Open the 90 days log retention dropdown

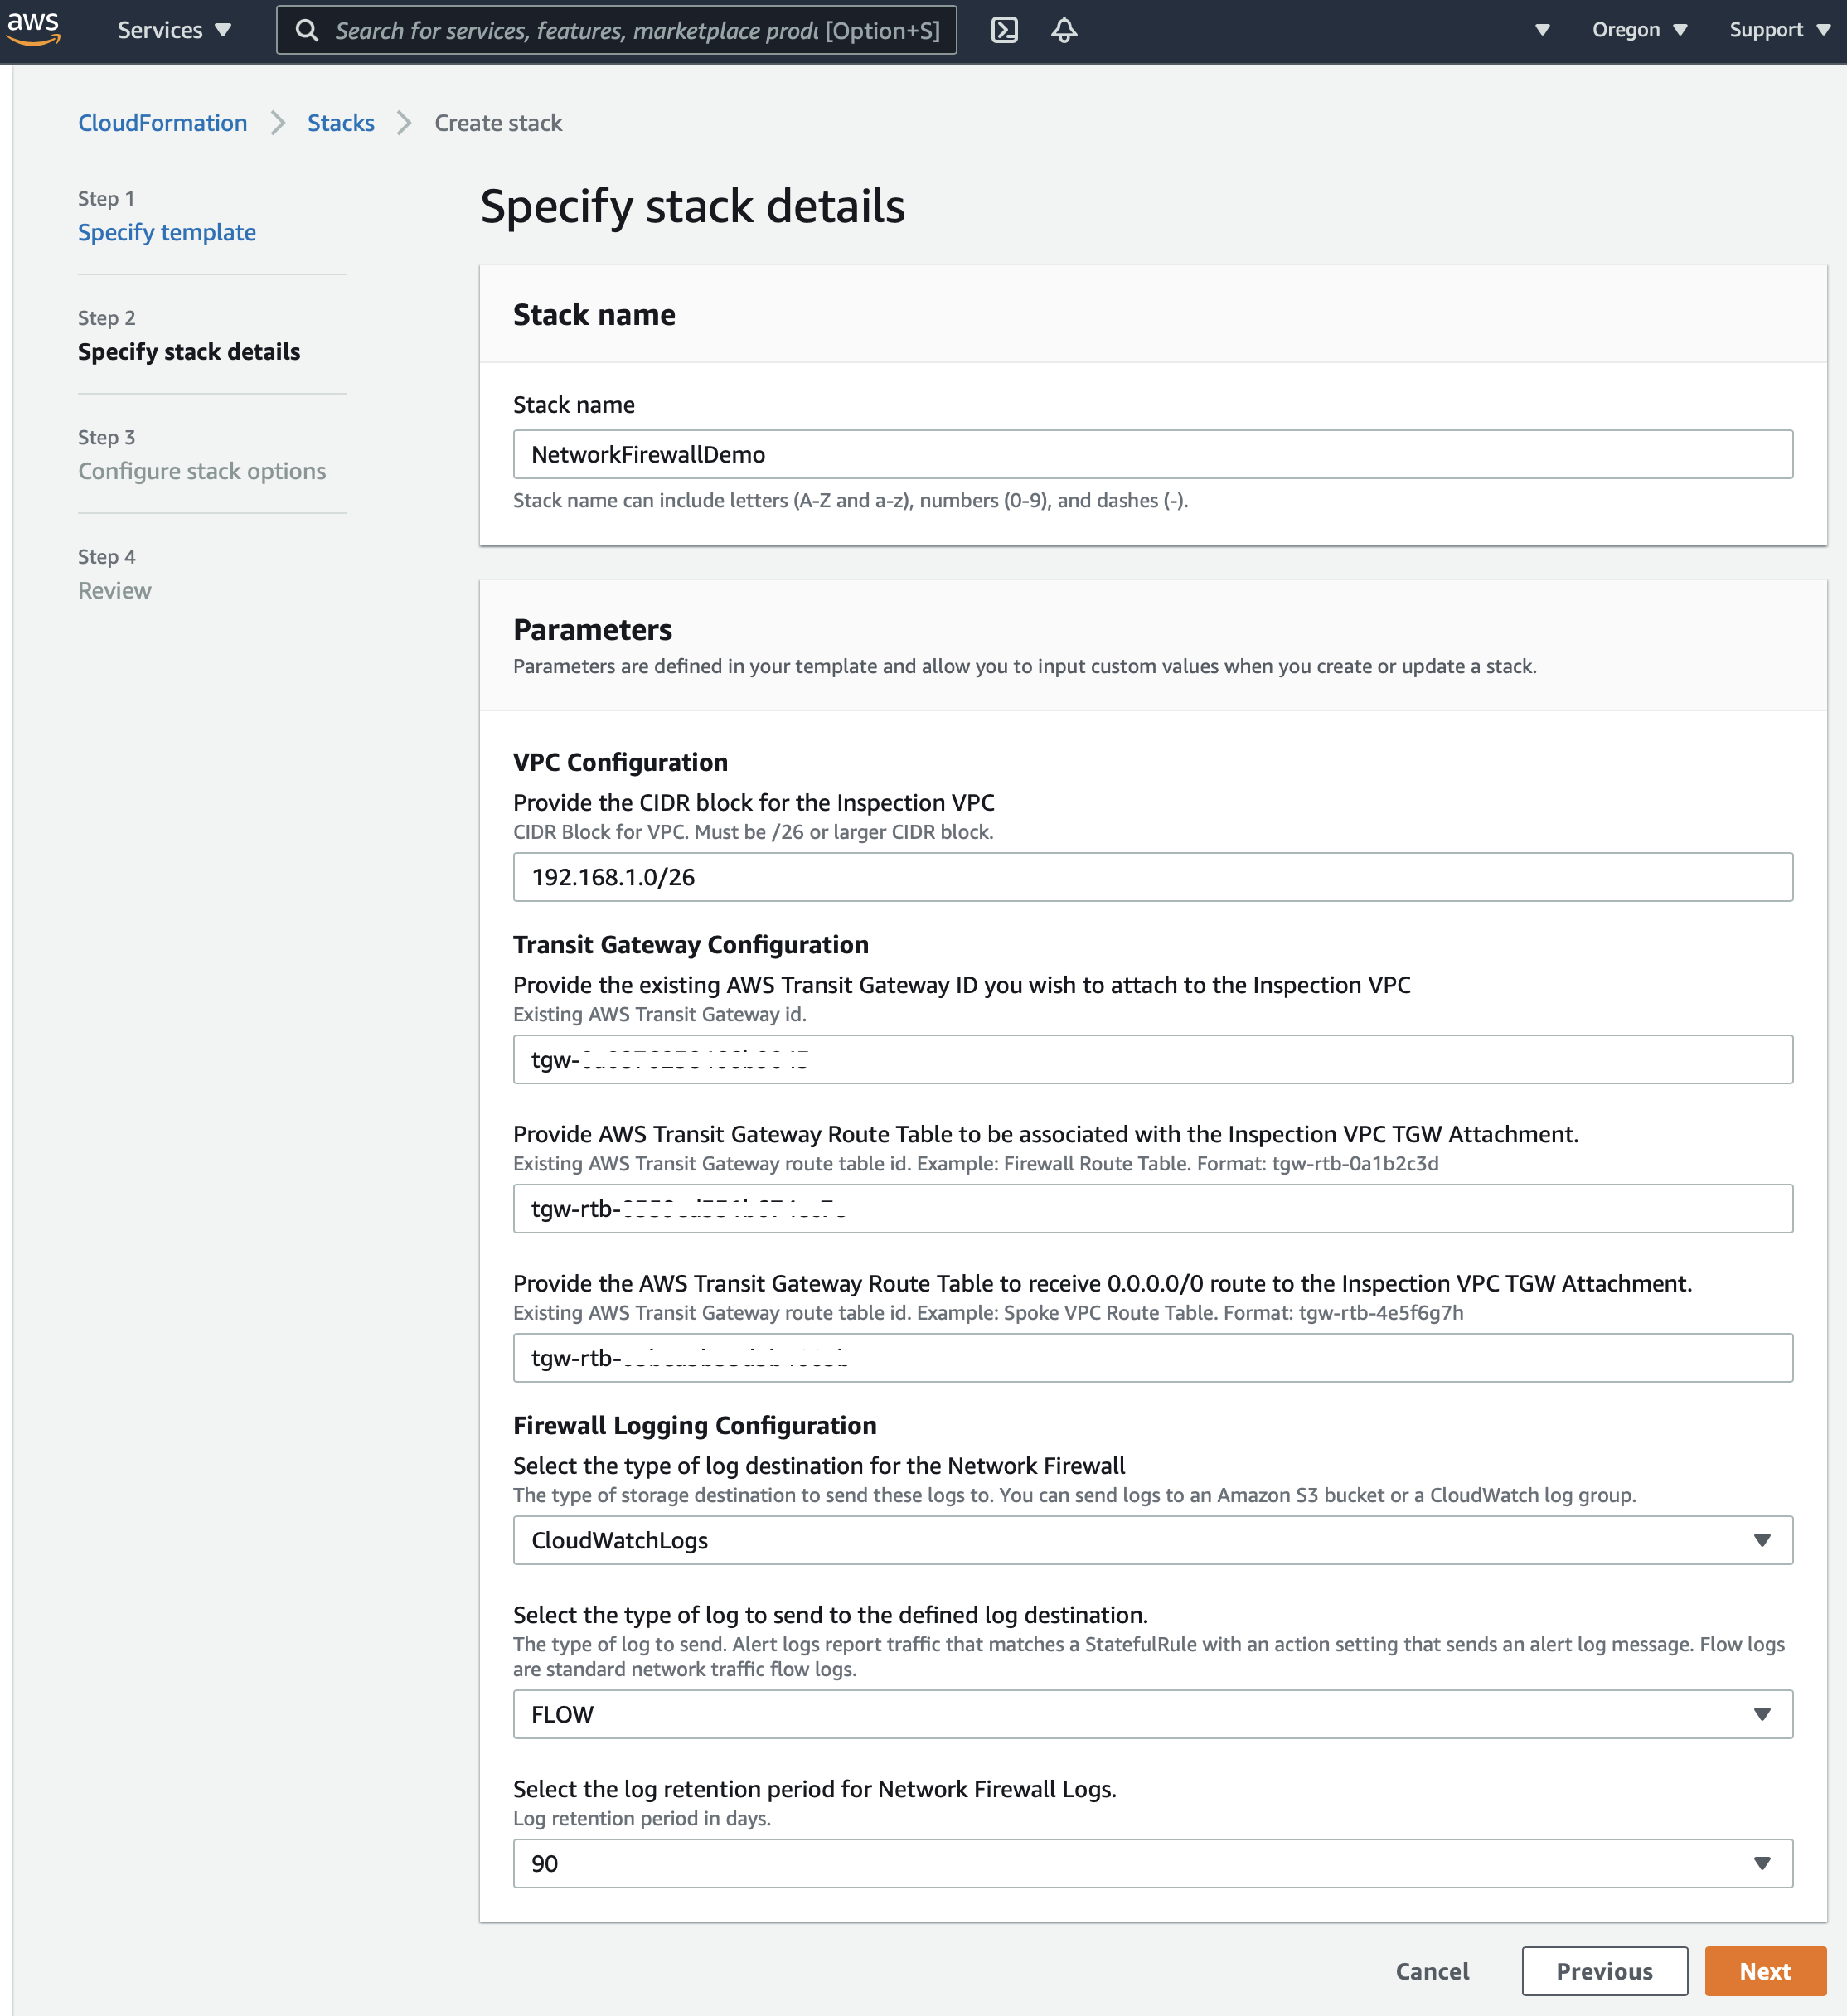tap(1152, 1863)
